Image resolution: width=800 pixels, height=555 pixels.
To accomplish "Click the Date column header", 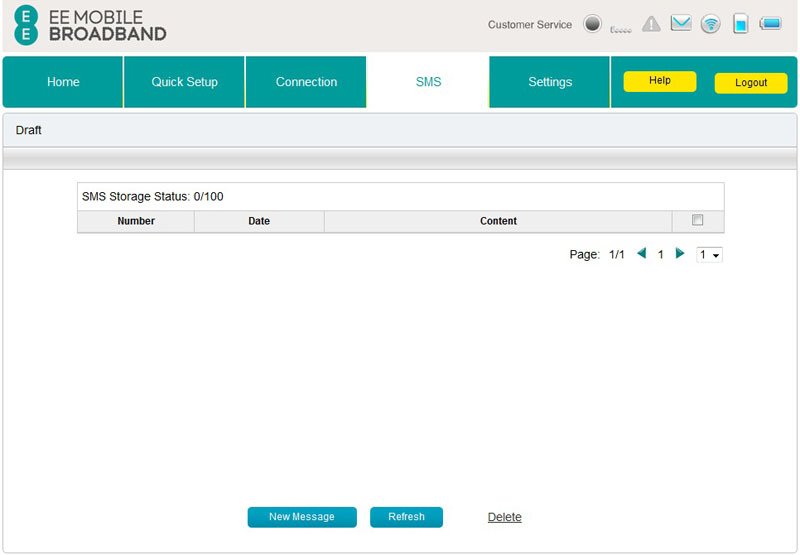I will point(259,221).
